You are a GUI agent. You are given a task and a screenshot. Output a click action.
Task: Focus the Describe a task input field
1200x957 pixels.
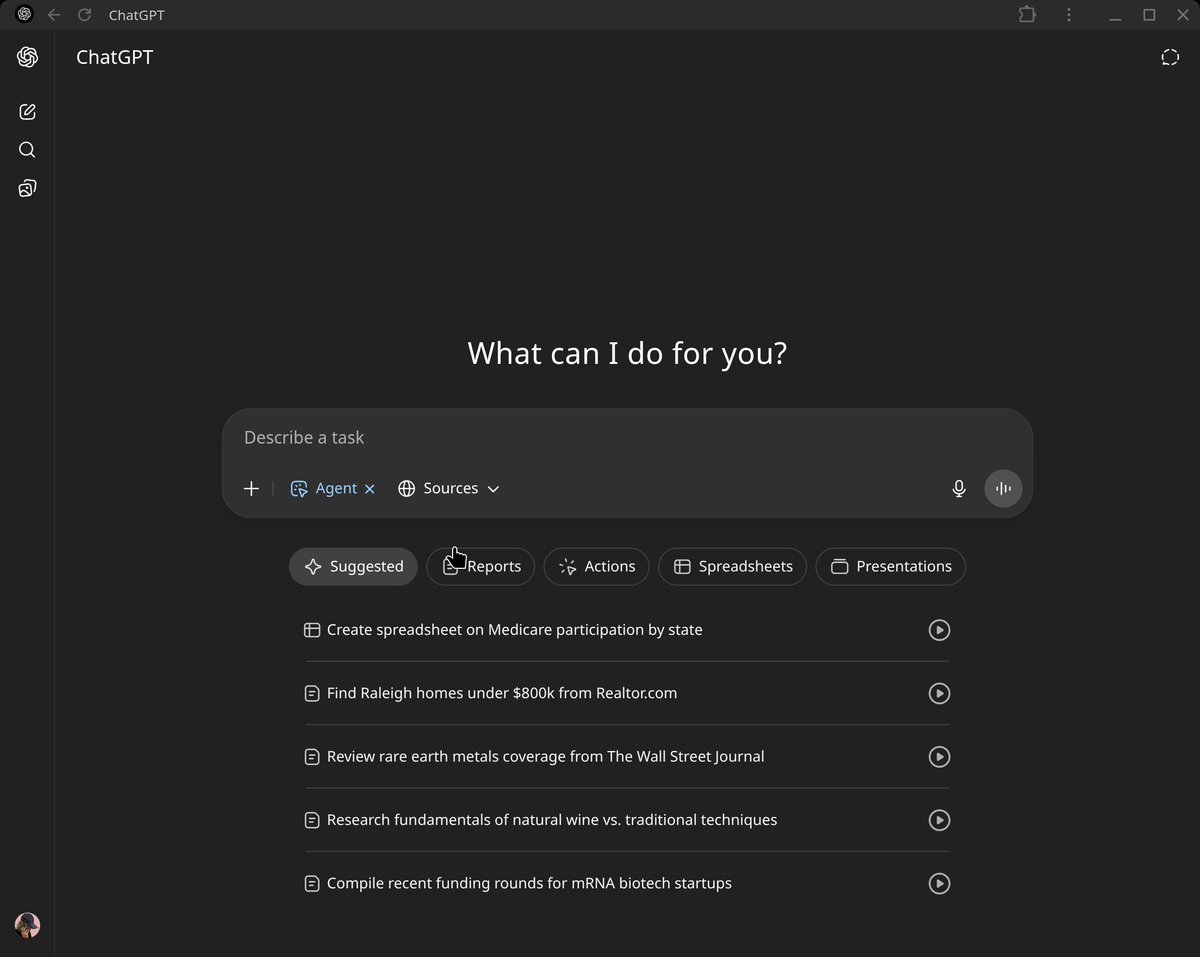[x=627, y=437]
